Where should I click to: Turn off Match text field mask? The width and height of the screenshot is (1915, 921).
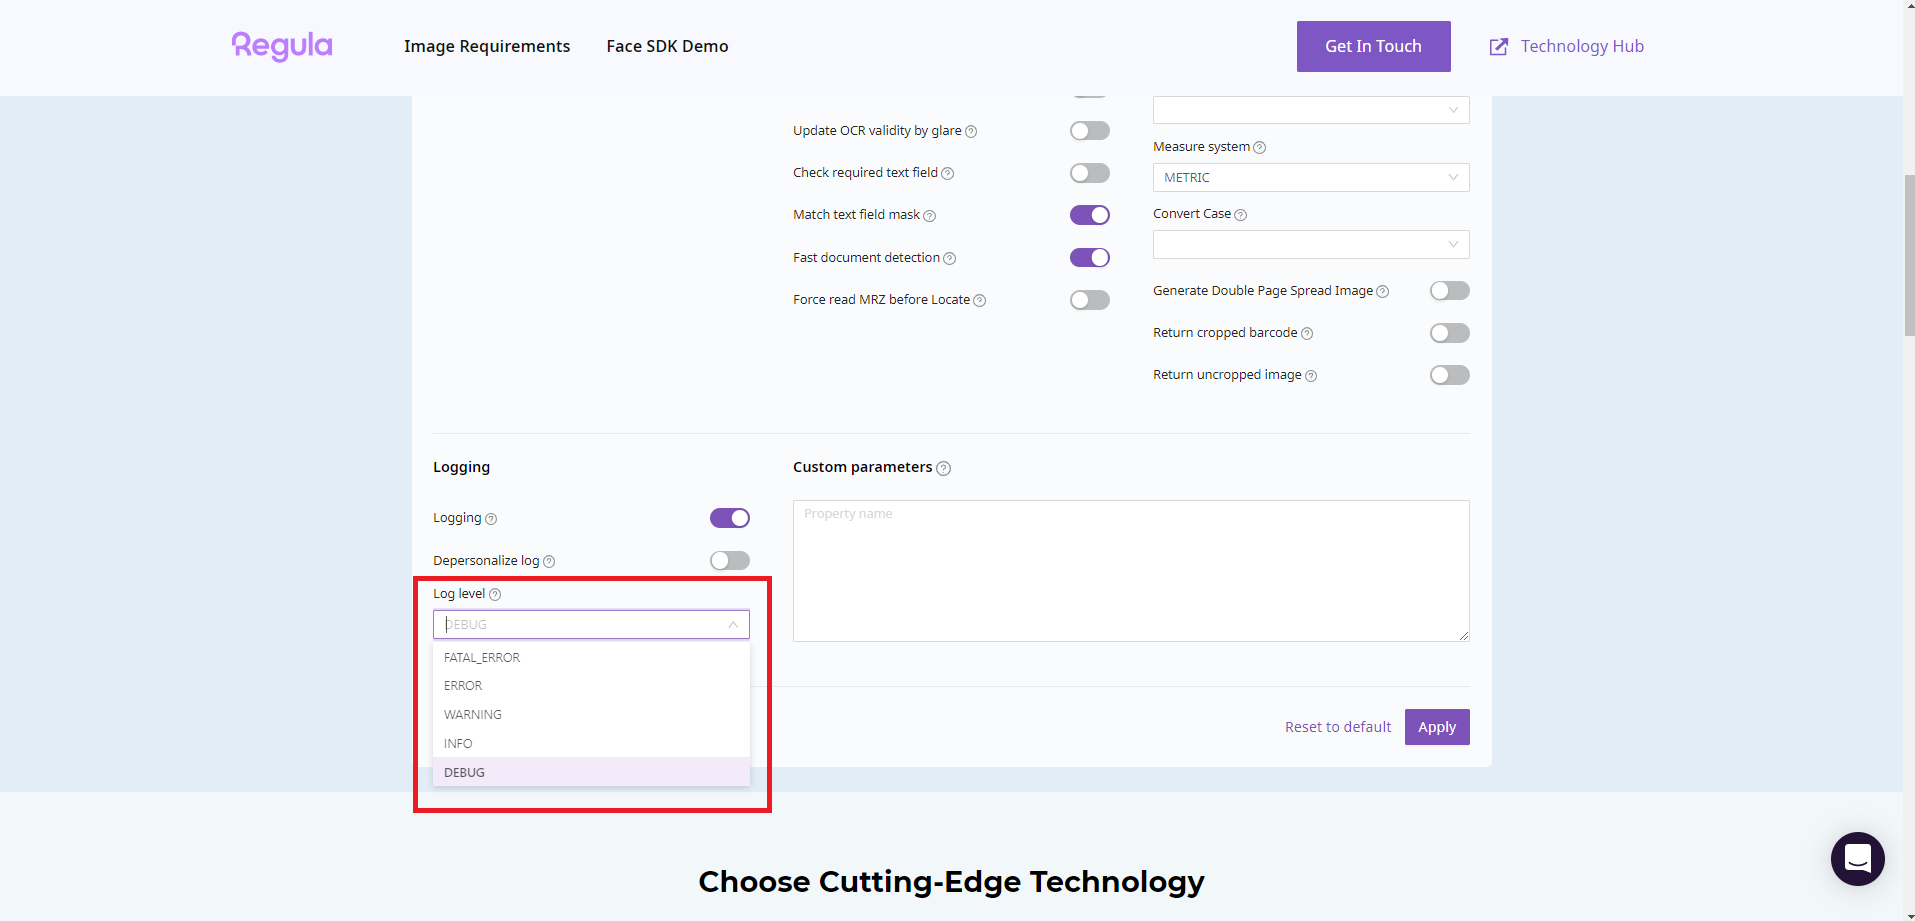click(x=1089, y=215)
